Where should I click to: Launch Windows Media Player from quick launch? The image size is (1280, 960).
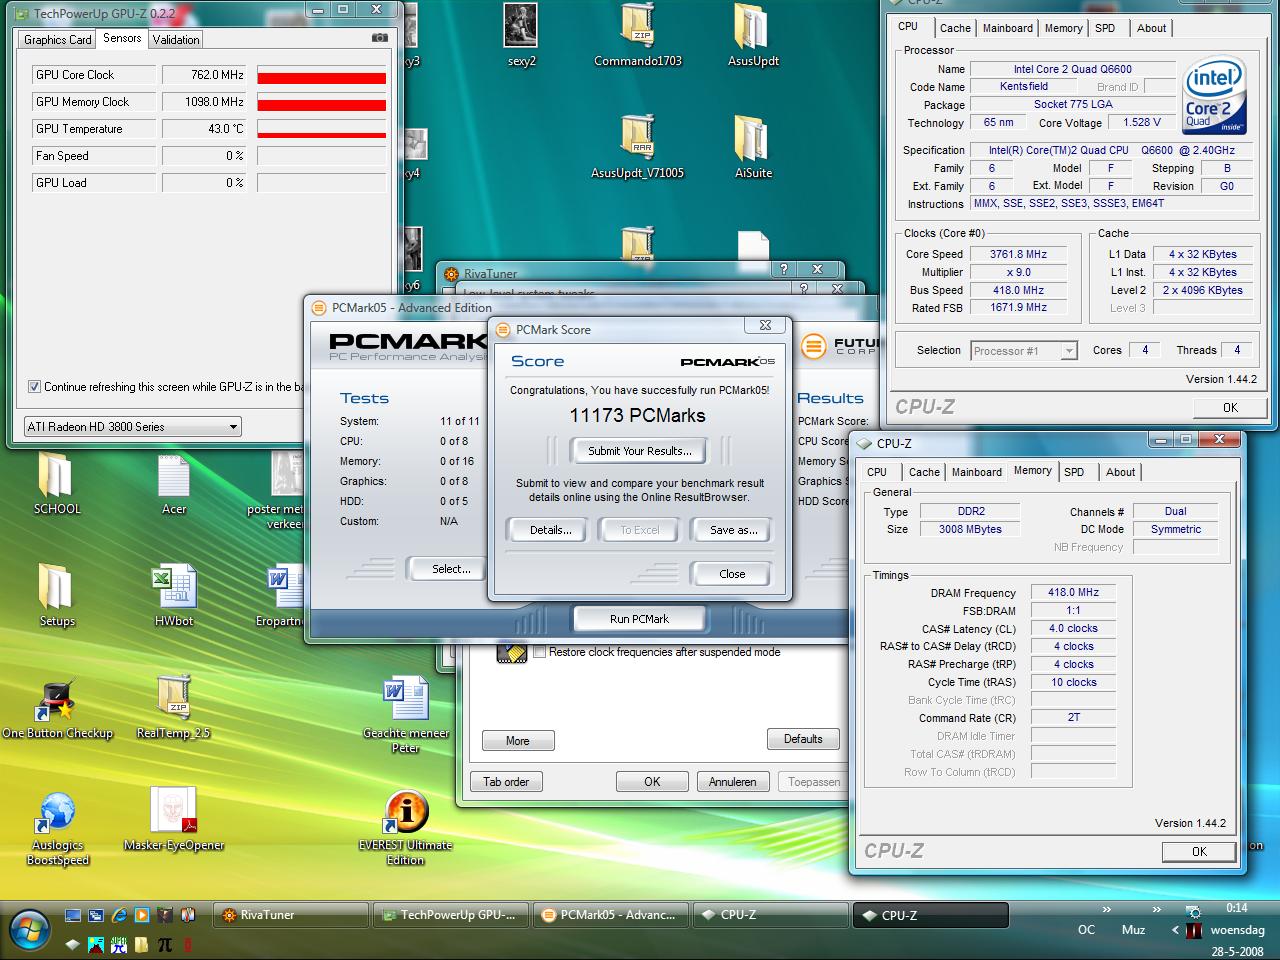click(142, 915)
